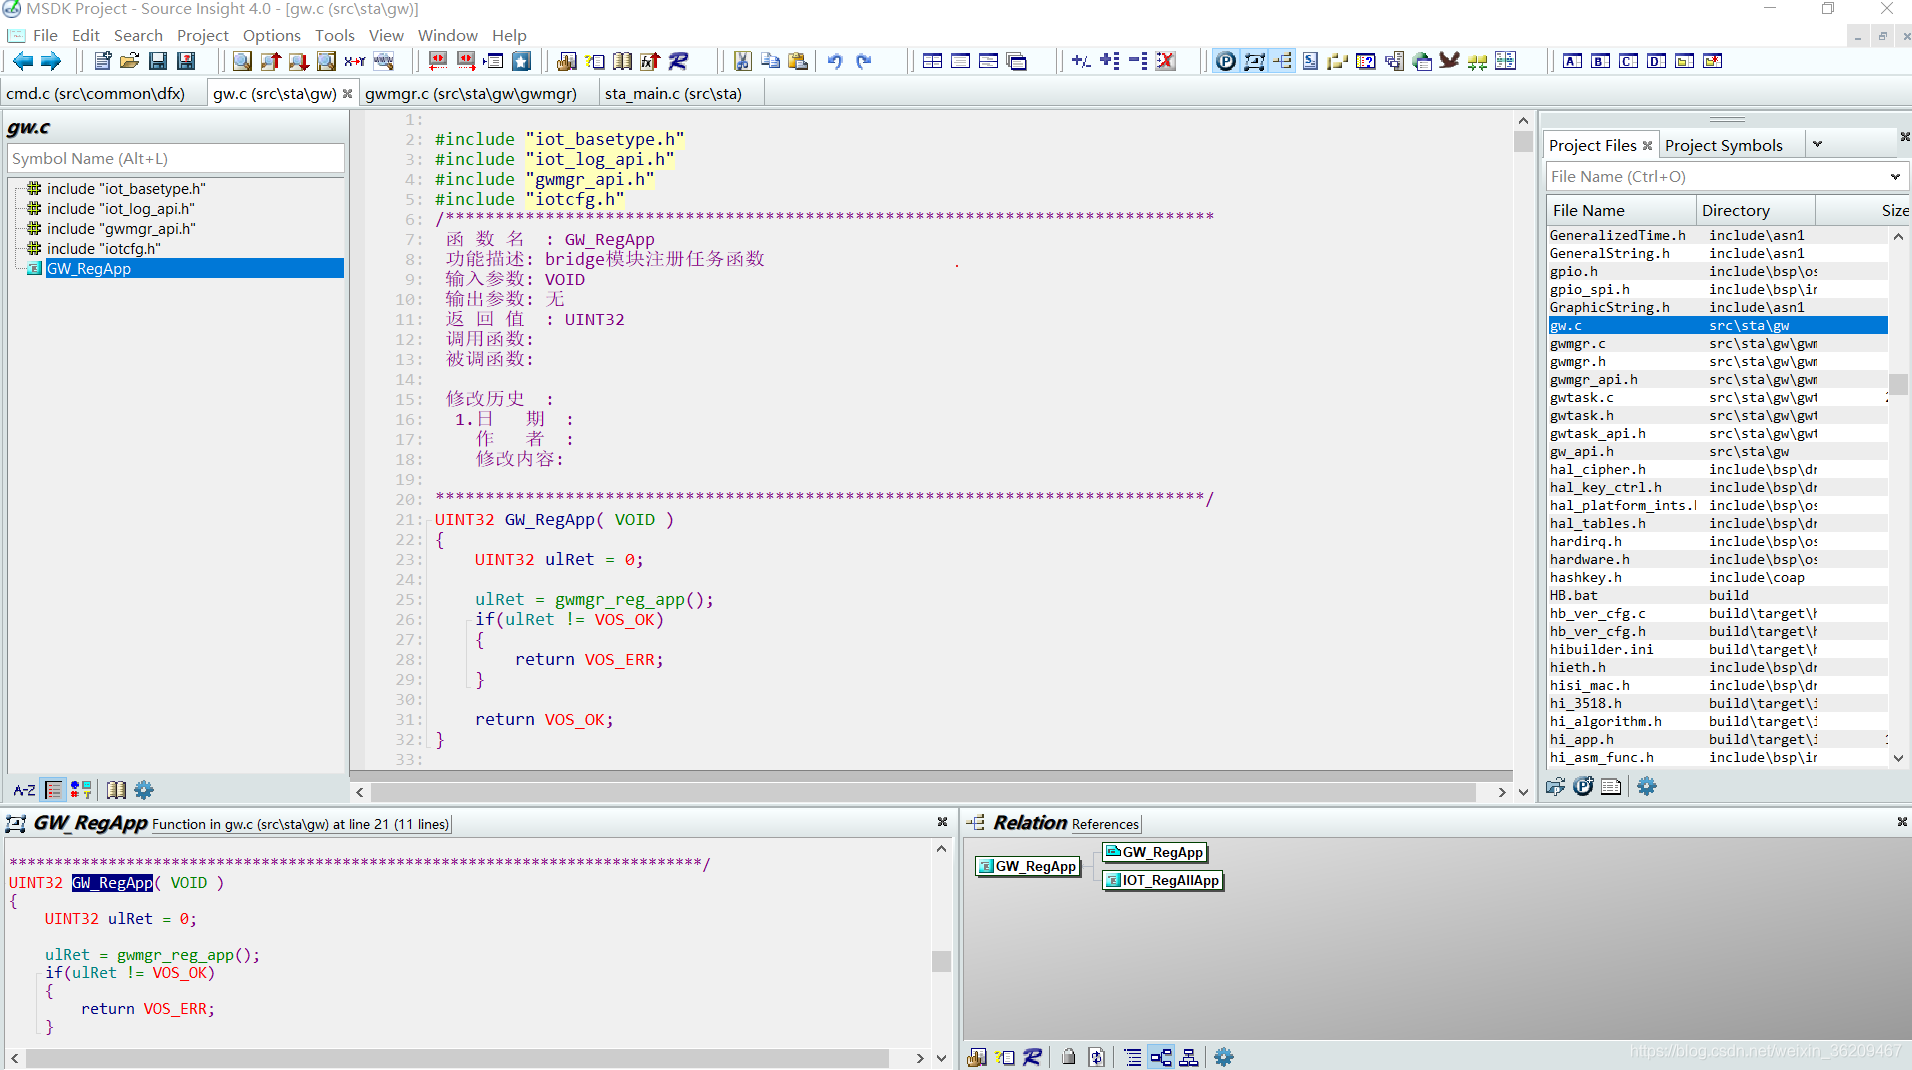
Task: Click the File Name (Ctrl+O) input field
Action: coord(1715,176)
